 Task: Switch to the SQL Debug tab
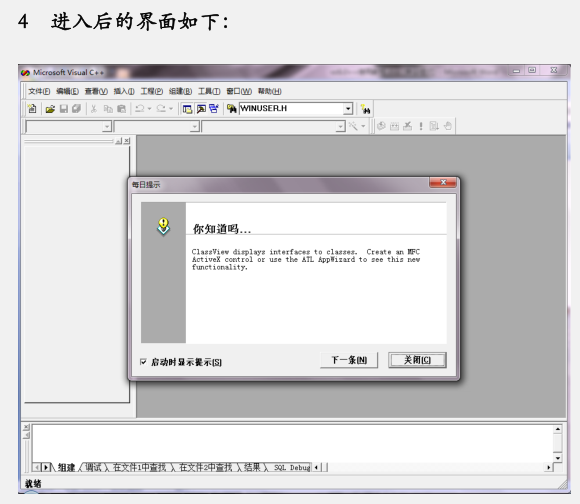292,468
